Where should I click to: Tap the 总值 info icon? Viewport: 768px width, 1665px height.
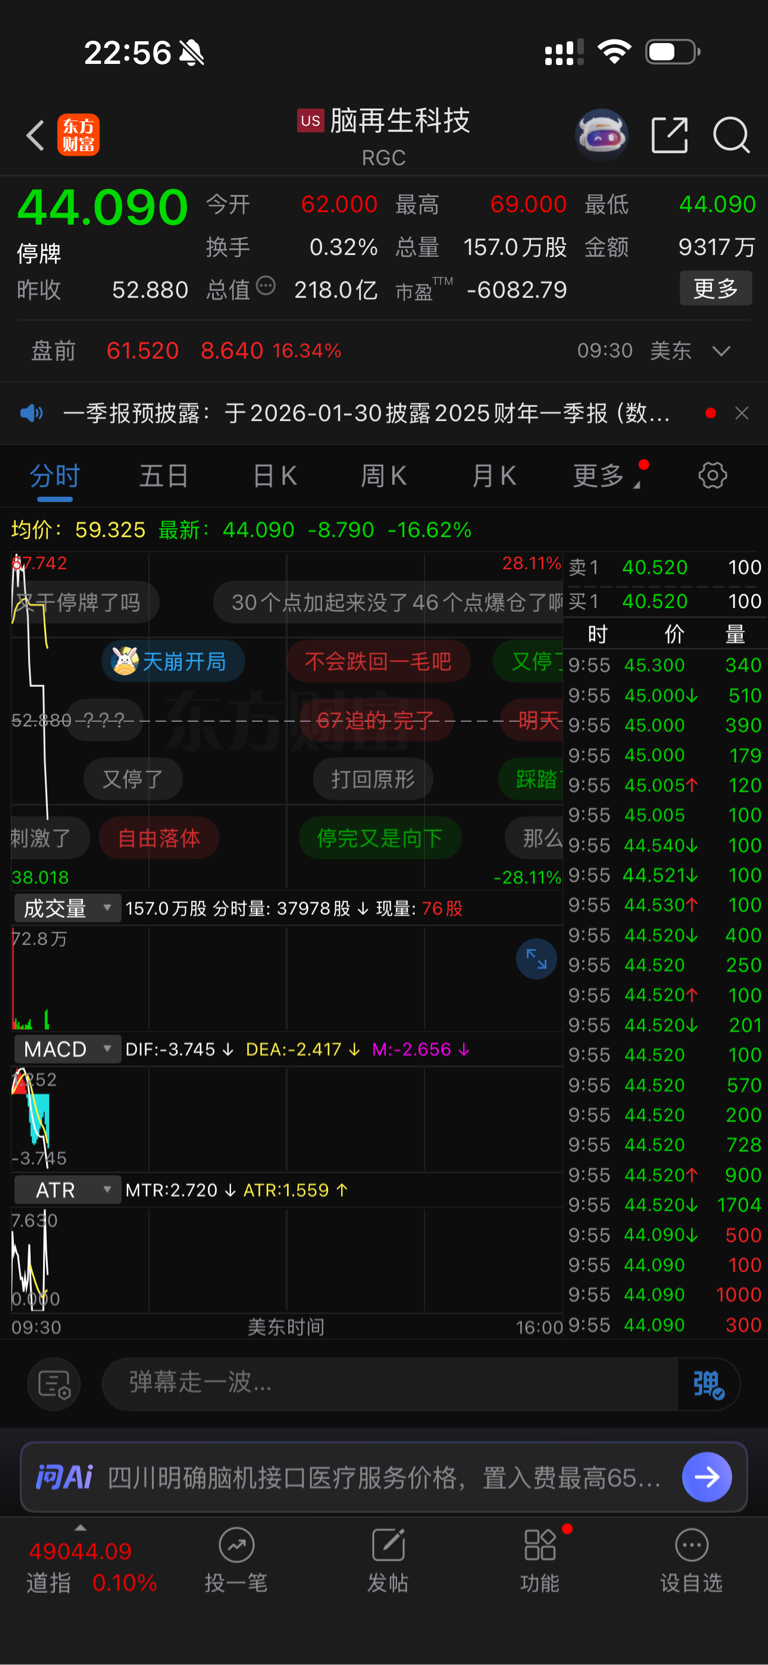tap(266, 286)
